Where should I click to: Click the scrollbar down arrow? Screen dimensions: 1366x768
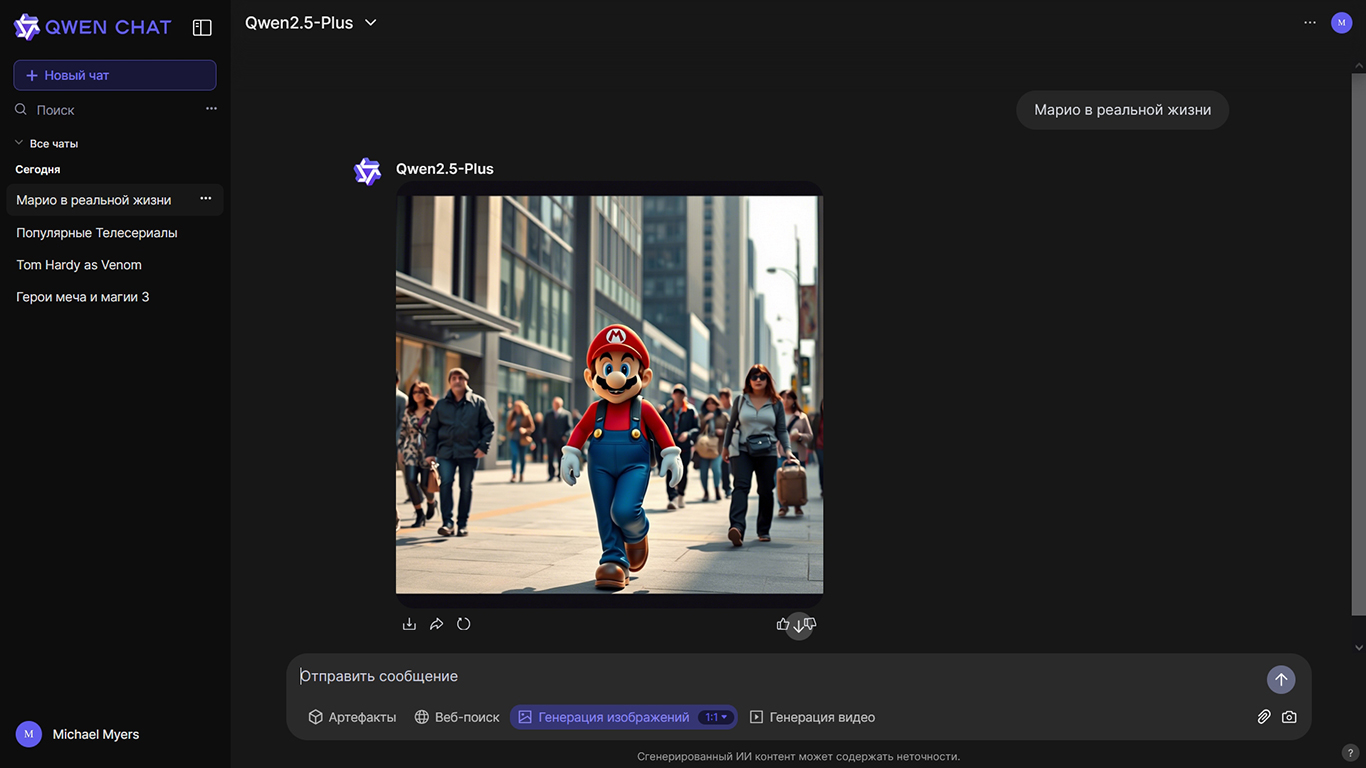click(x=1358, y=648)
